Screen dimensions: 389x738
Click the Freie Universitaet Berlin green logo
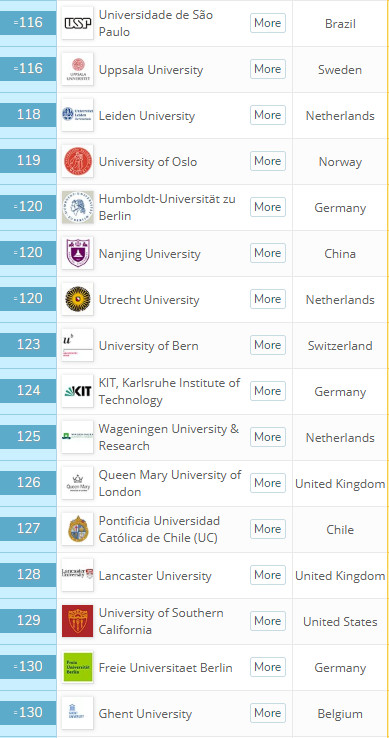click(78, 667)
